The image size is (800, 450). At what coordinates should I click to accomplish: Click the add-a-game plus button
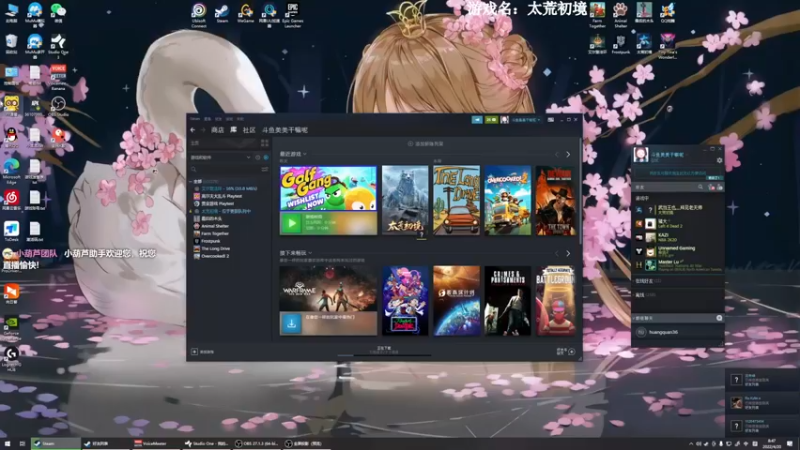pos(194,352)
